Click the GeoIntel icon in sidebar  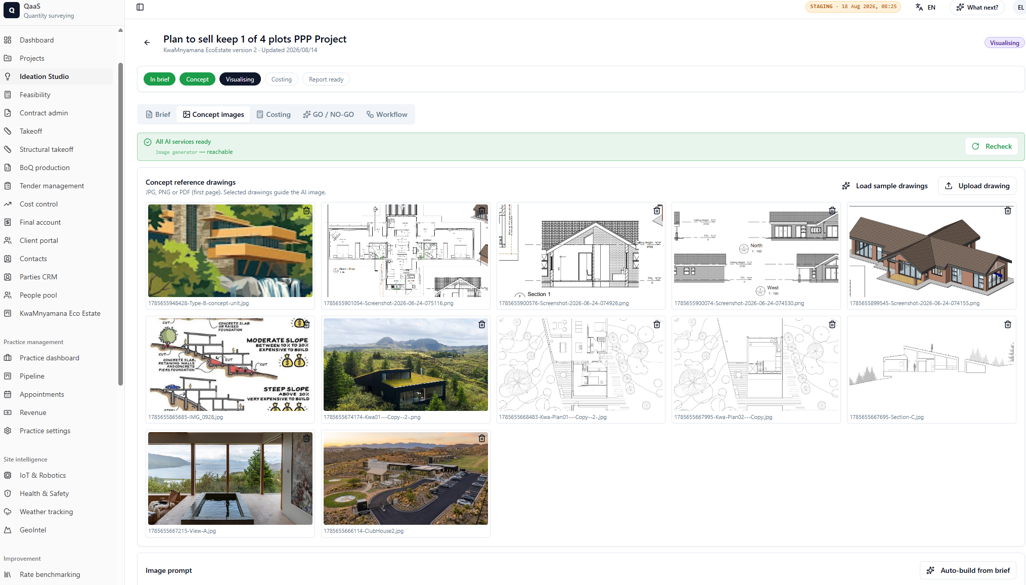click(x=8, y=530)
